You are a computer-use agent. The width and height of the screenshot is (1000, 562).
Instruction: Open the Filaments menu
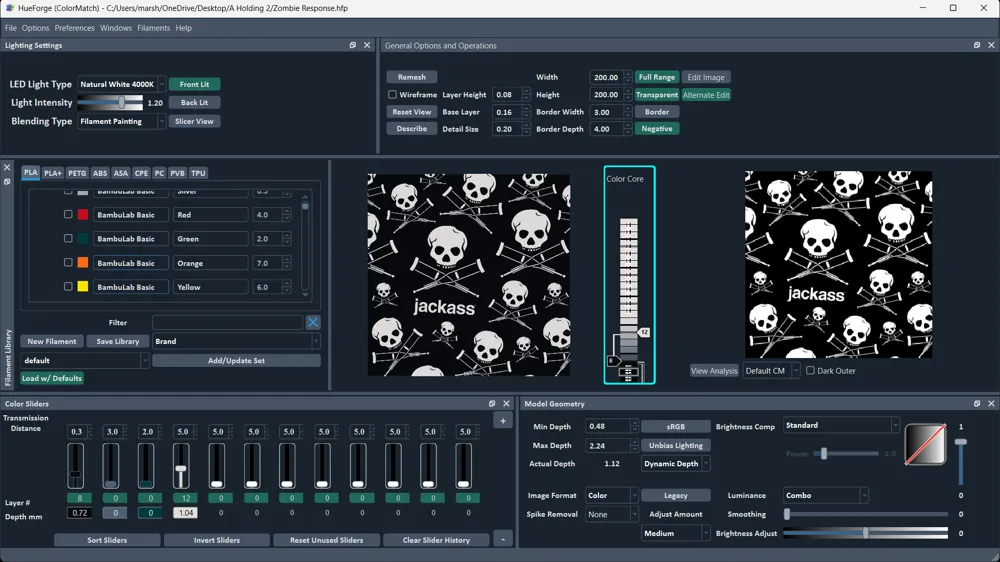154,28
